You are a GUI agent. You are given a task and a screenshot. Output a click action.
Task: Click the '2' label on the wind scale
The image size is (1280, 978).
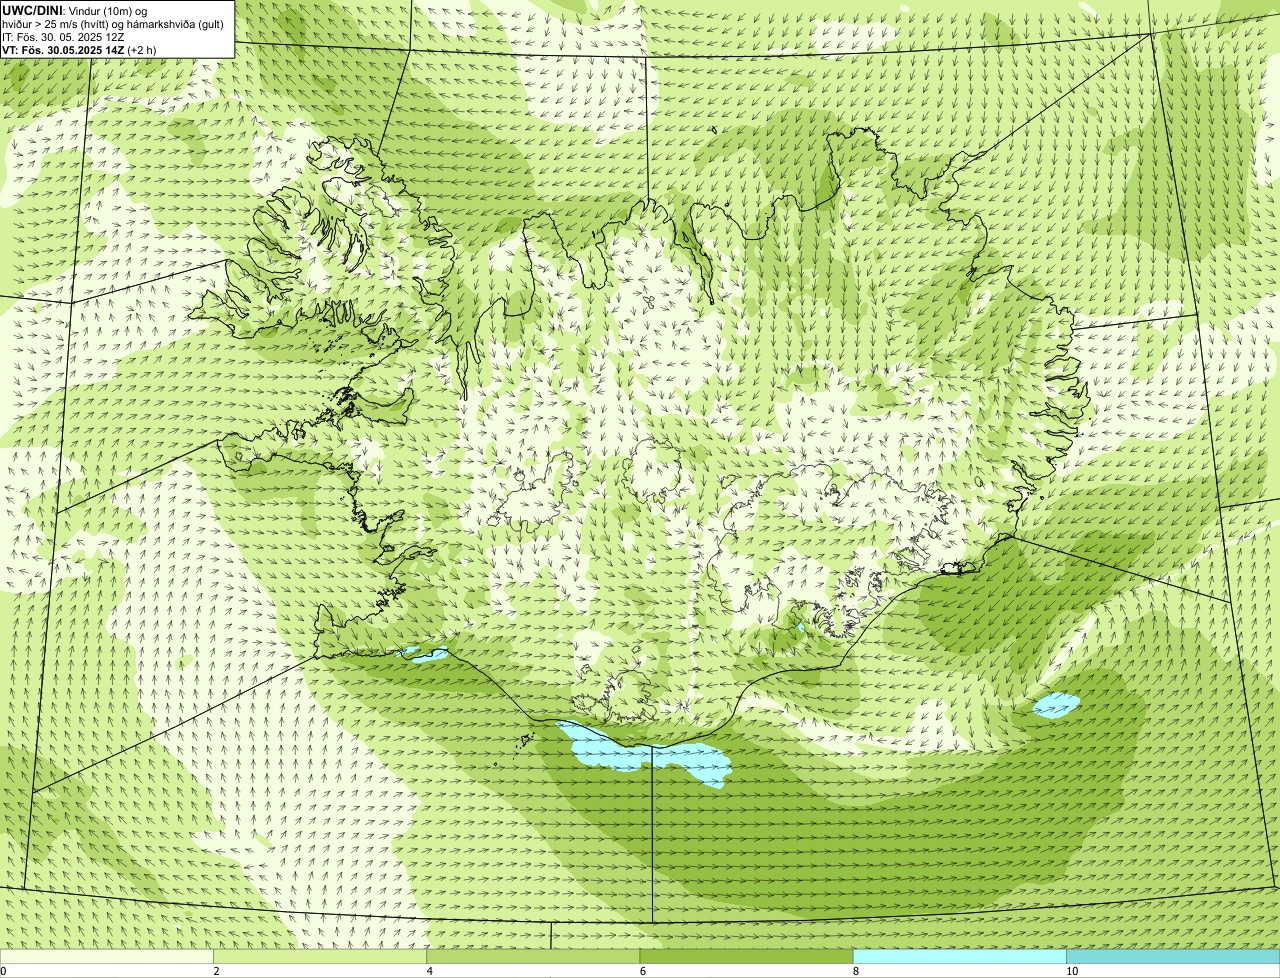(x=216, y=971)
